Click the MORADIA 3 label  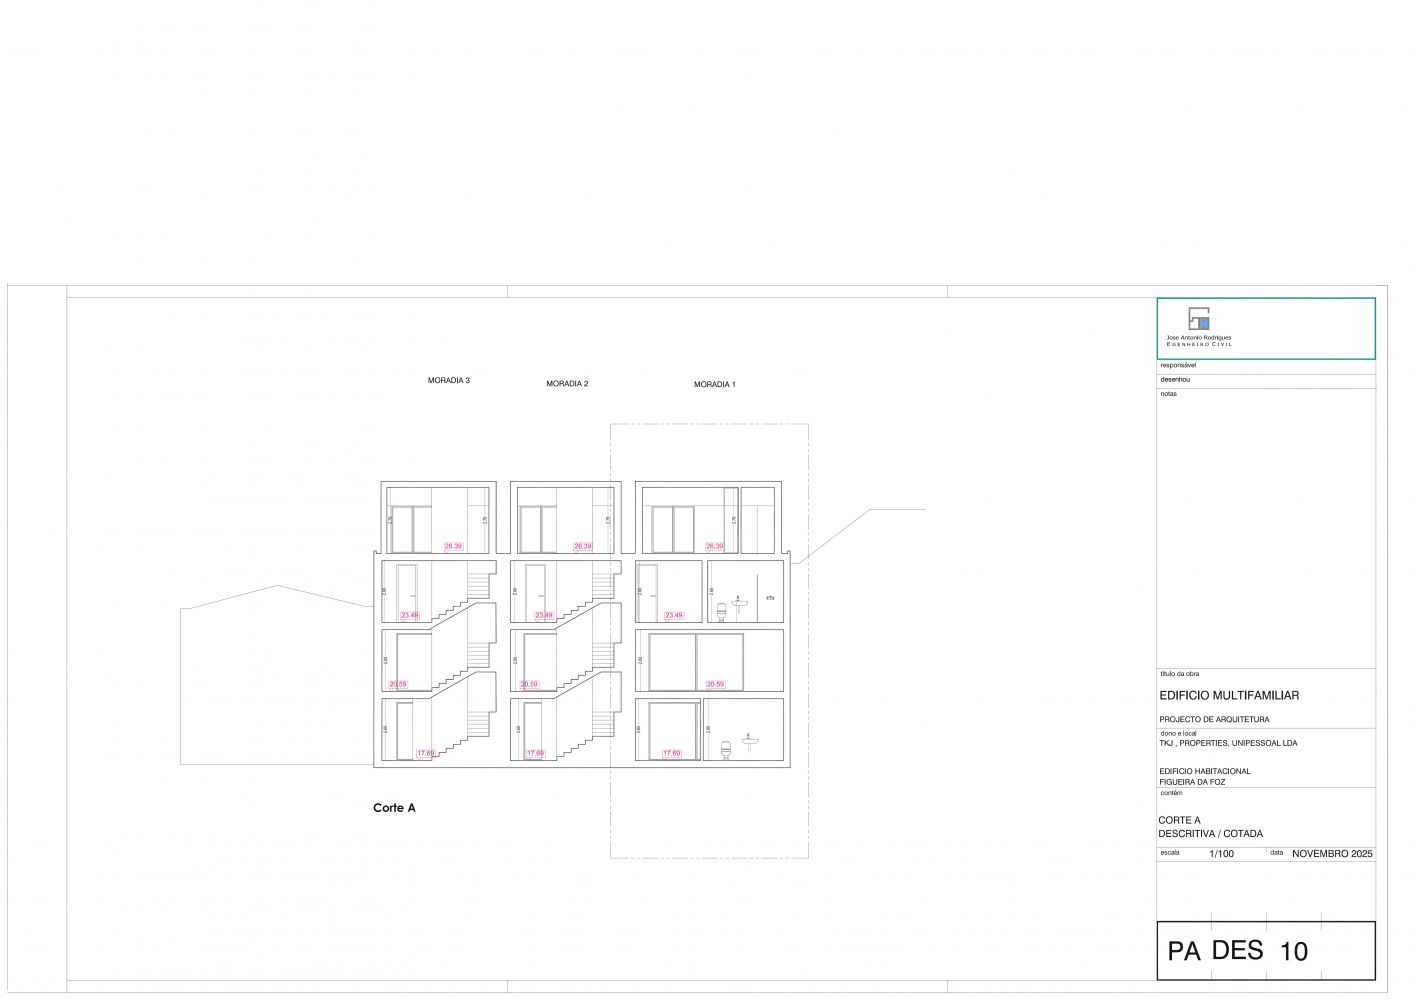[x=448, y=381]
